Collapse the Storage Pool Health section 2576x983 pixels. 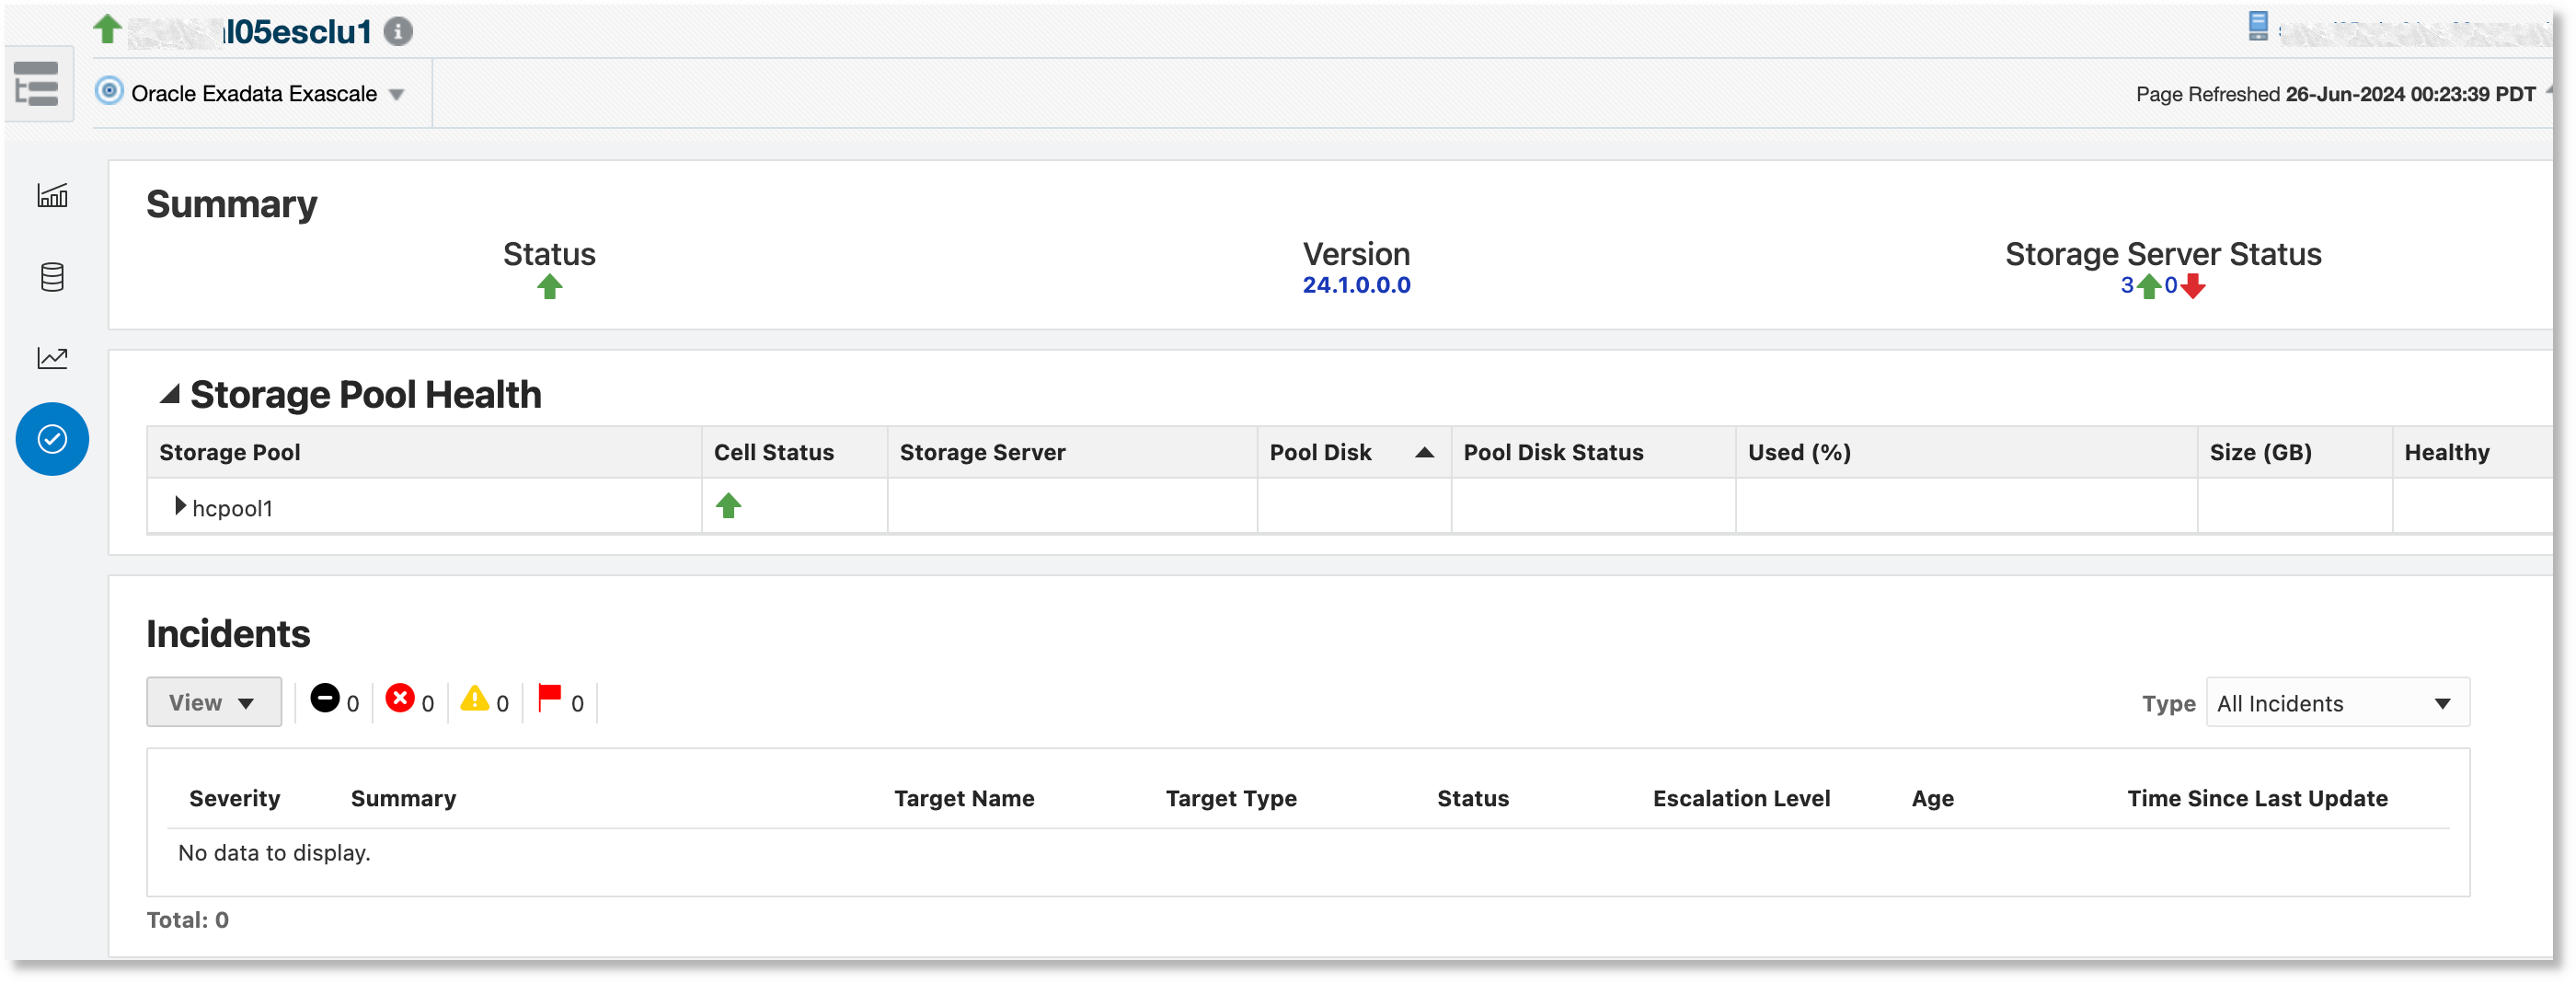170,395
